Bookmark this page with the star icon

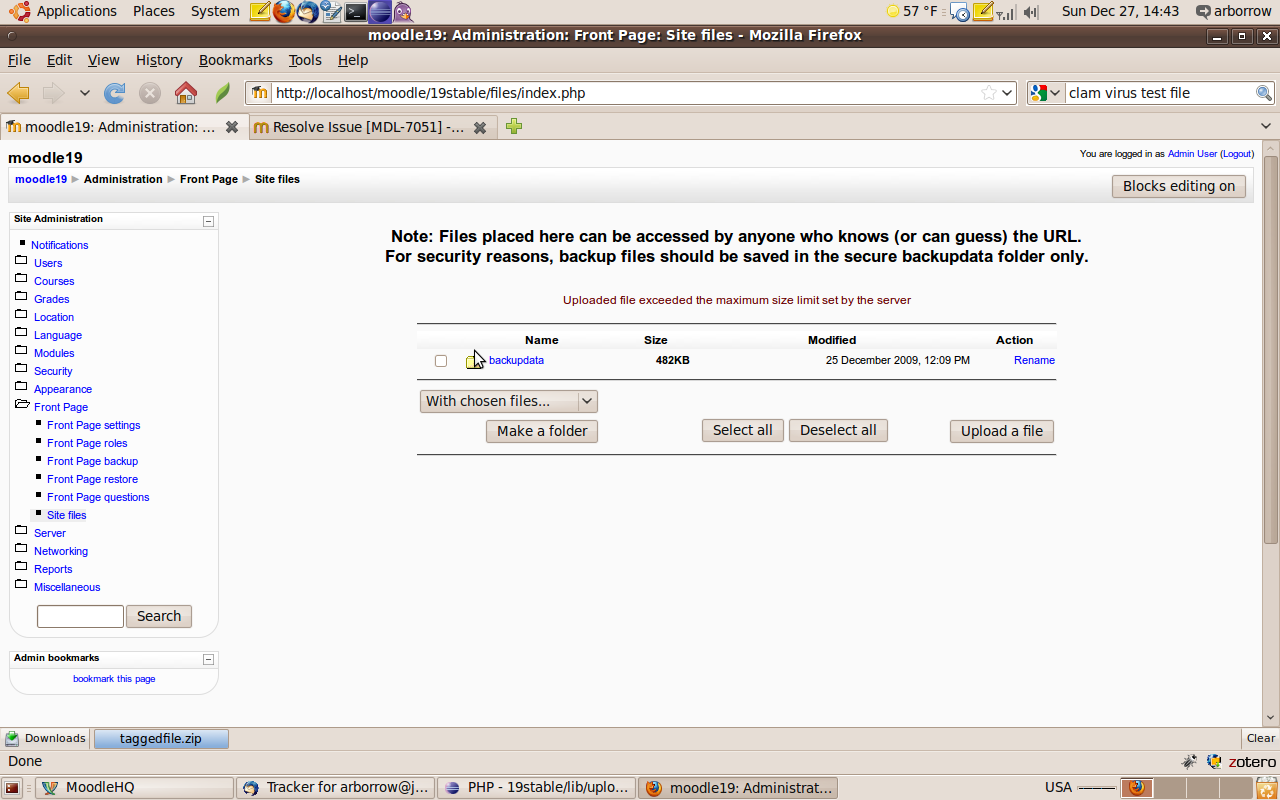click(989, 93)
